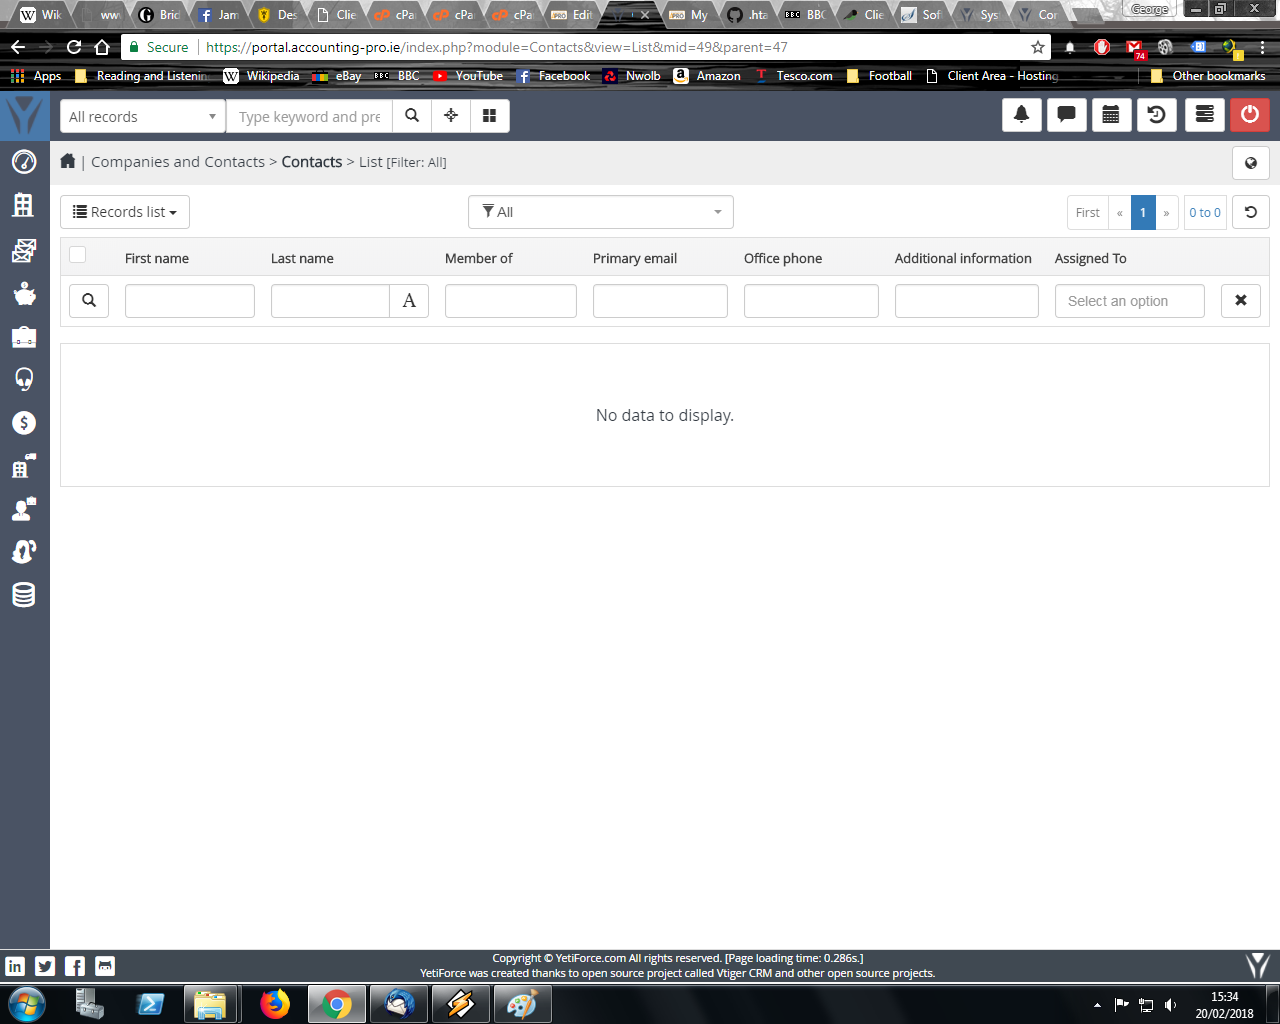Viewport: 1280px width, 1024px height.
Task: Open the dashboard gauge icon in sidebar
Action: click(x=24, y=161)
